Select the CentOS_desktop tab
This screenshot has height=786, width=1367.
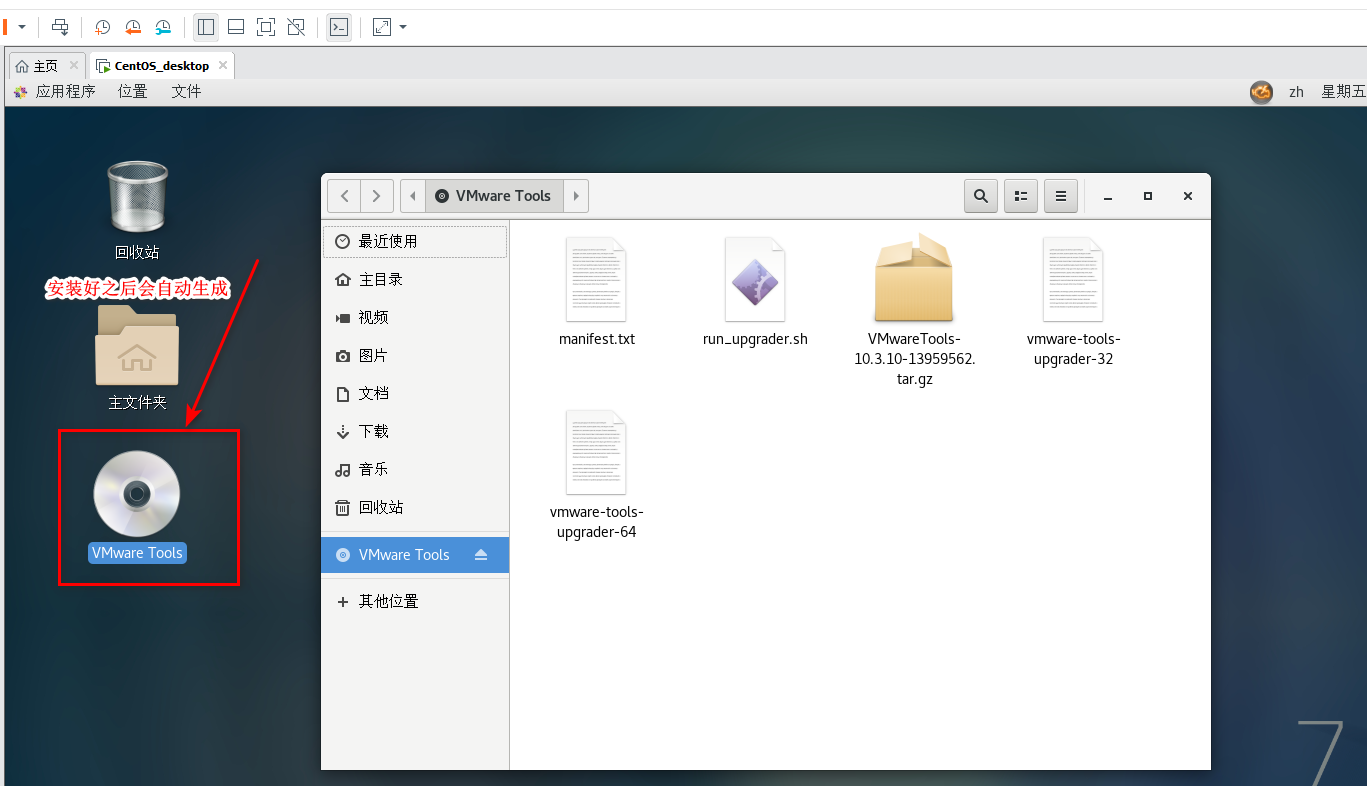162,66
